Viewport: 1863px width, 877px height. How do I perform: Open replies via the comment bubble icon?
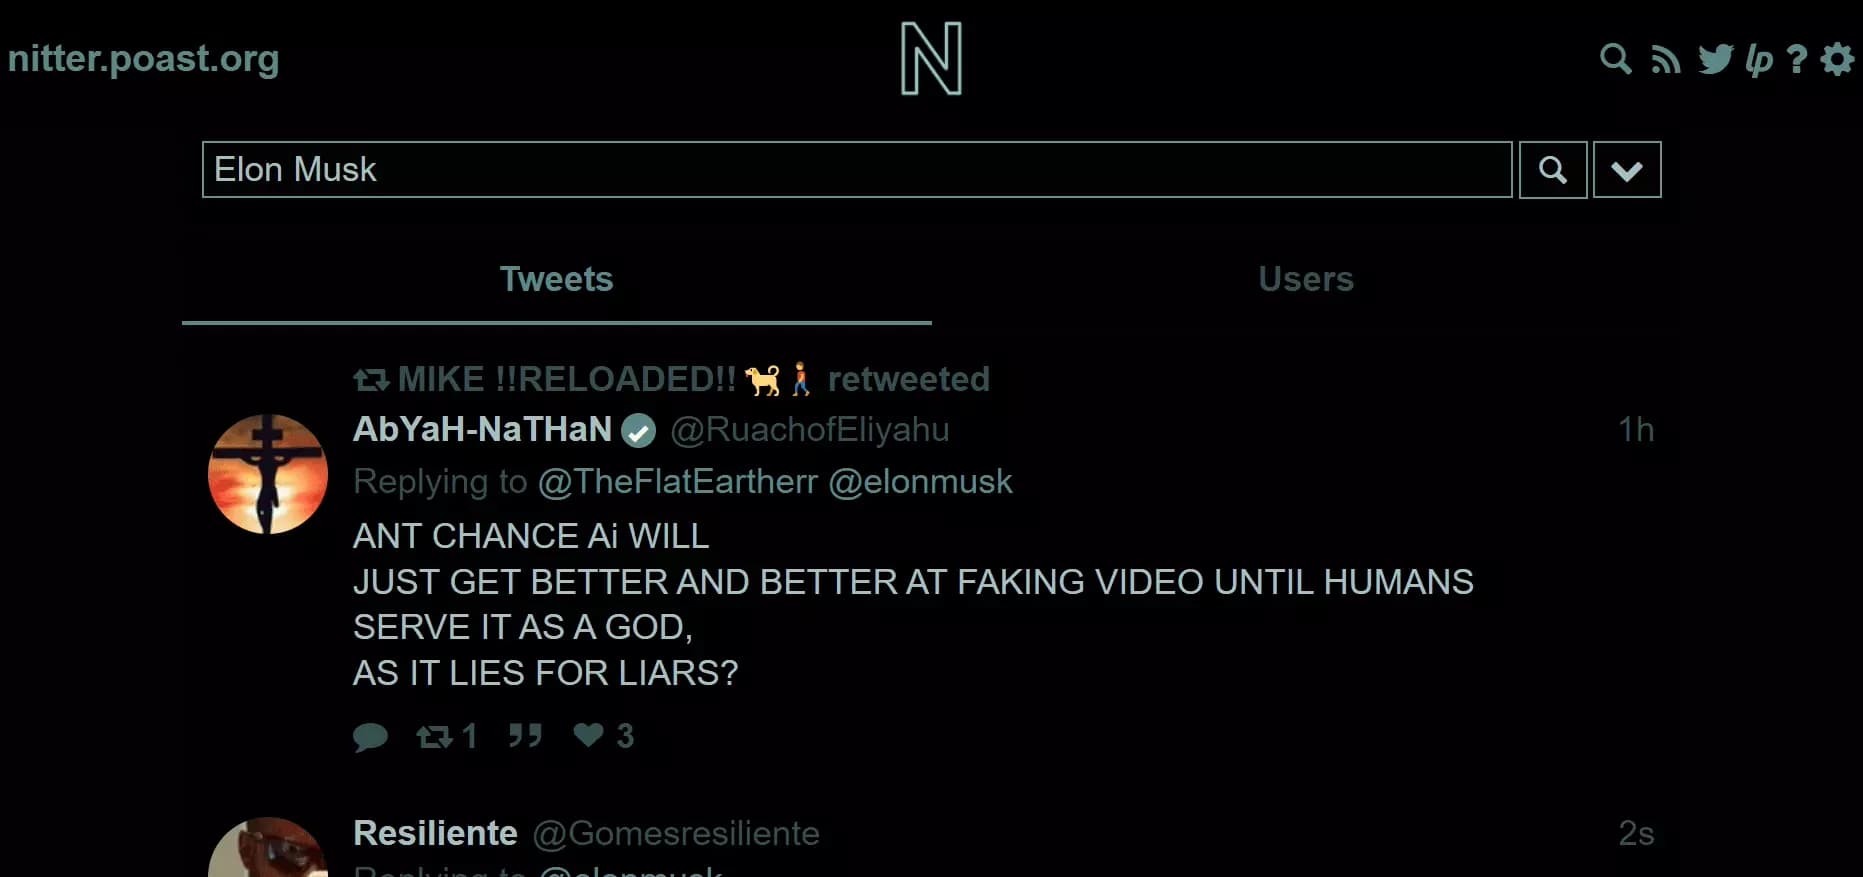(371, 736)
